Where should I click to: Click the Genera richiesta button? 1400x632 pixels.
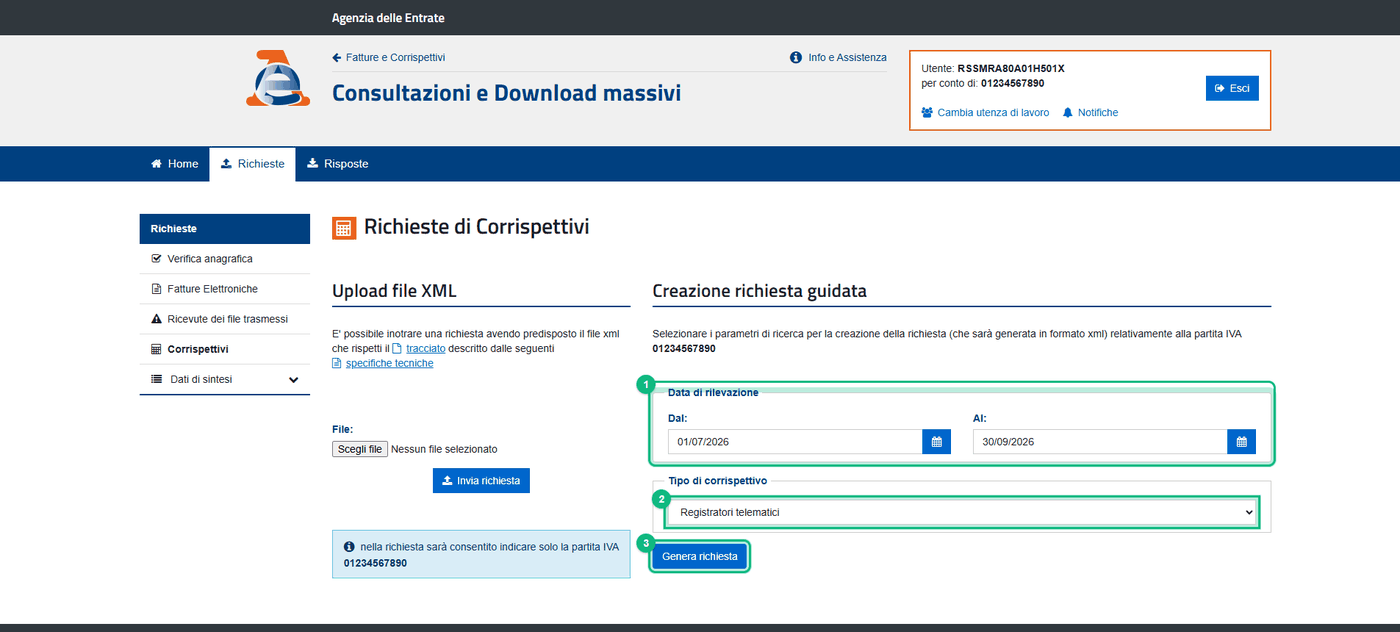tap(700, 557)
